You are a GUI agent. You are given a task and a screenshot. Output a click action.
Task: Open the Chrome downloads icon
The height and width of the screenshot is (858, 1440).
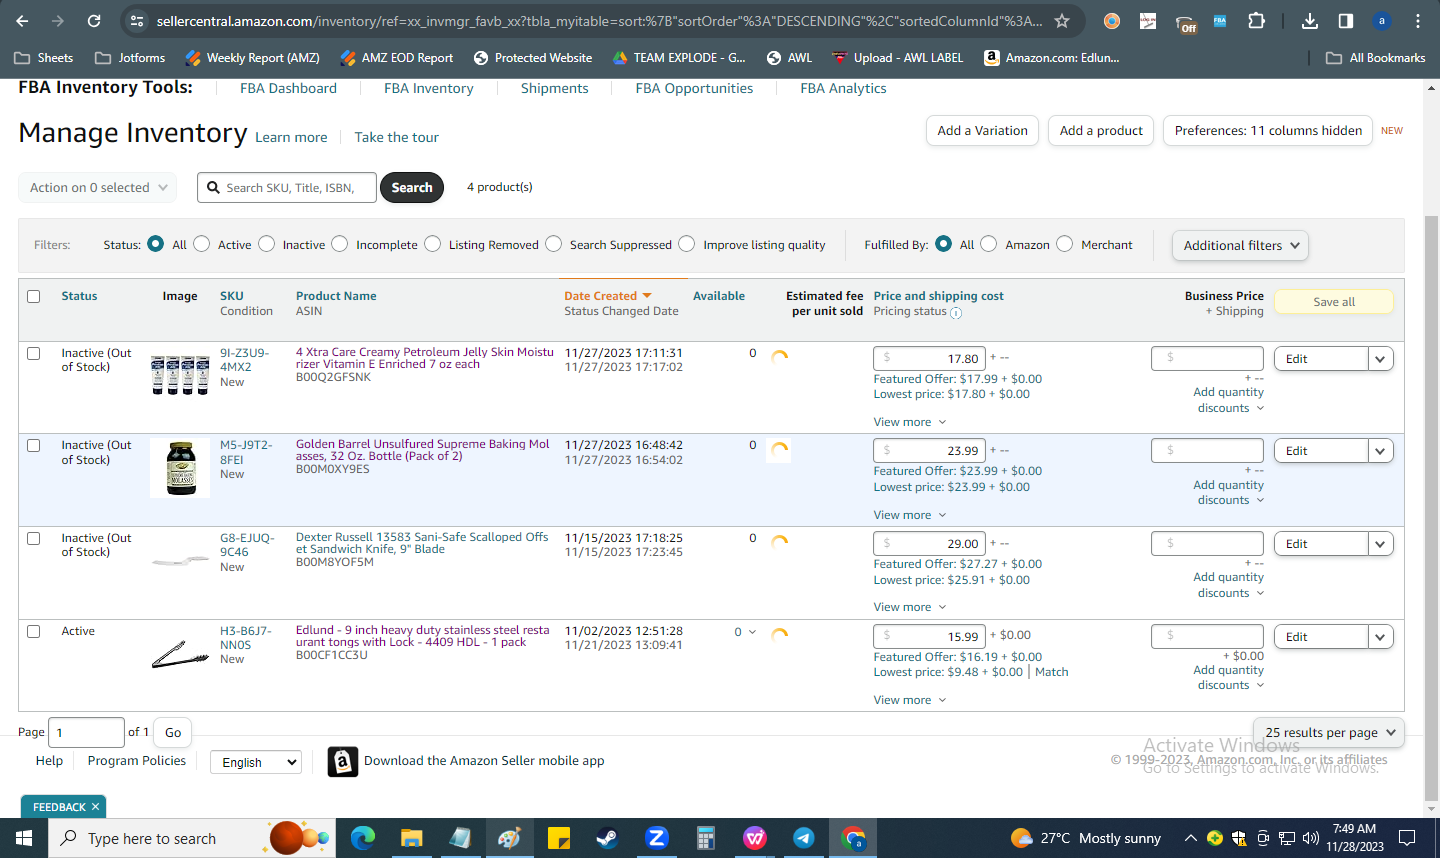1310,21
